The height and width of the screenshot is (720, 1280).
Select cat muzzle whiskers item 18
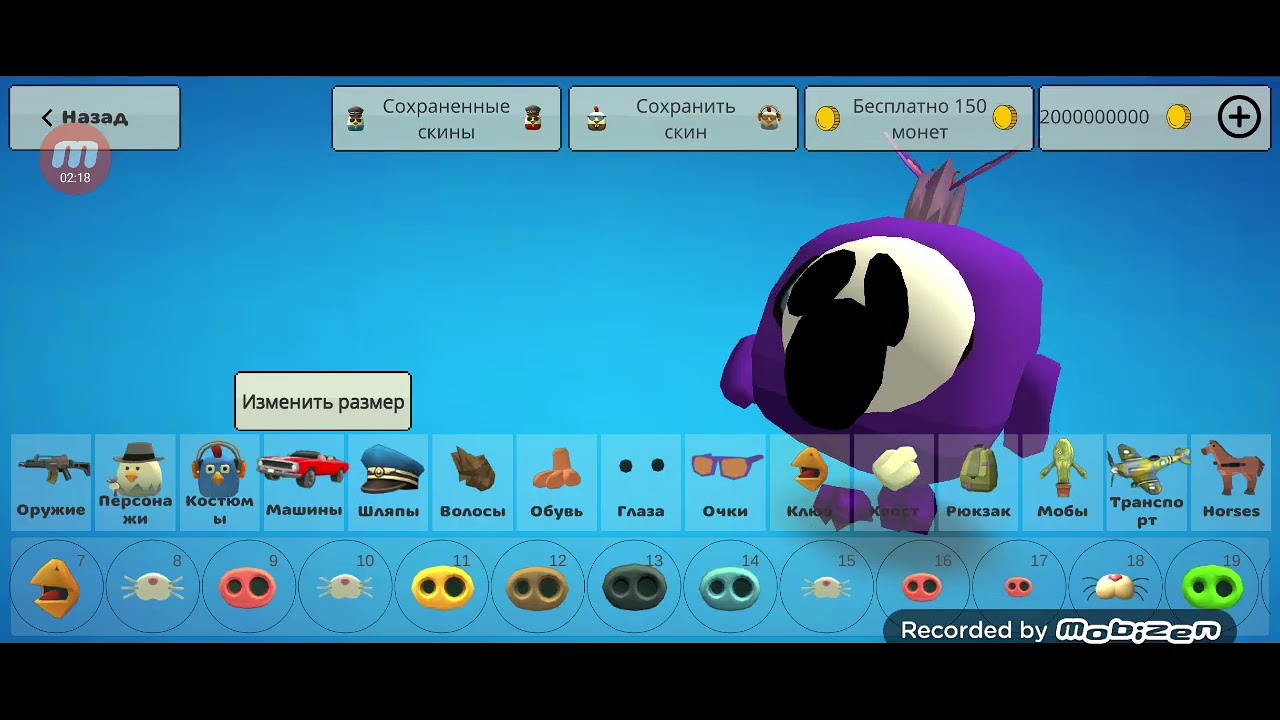tap(1115, 588)
